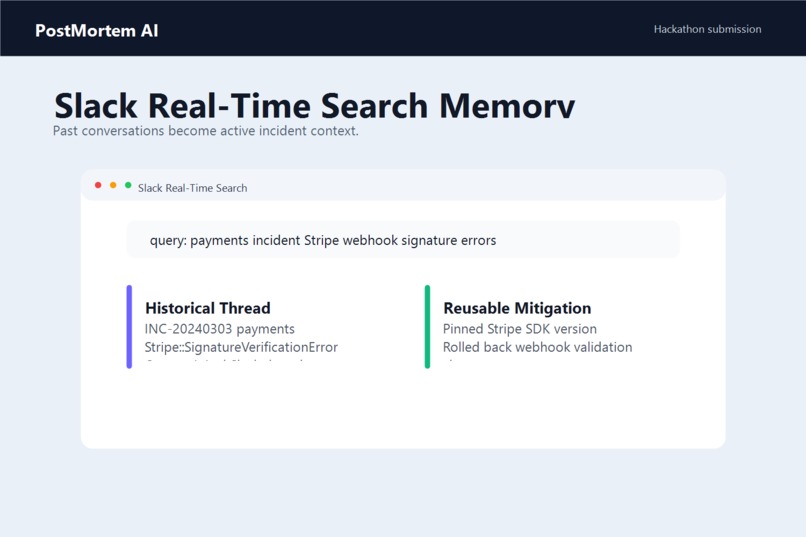Click the Hackathon submission label
Screen dimensions: 806x537
point(707,29)
